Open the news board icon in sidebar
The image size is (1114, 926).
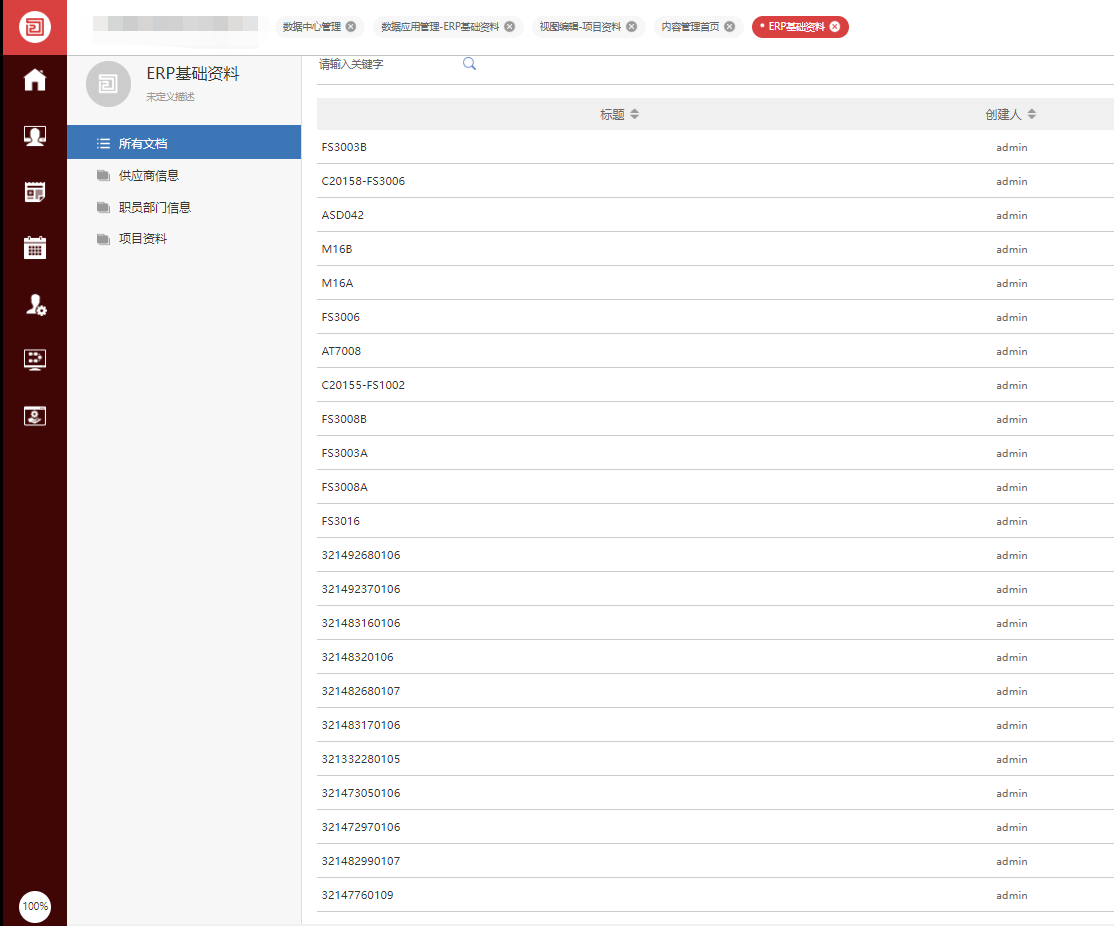pyautogui.click(x=34, y=192)
